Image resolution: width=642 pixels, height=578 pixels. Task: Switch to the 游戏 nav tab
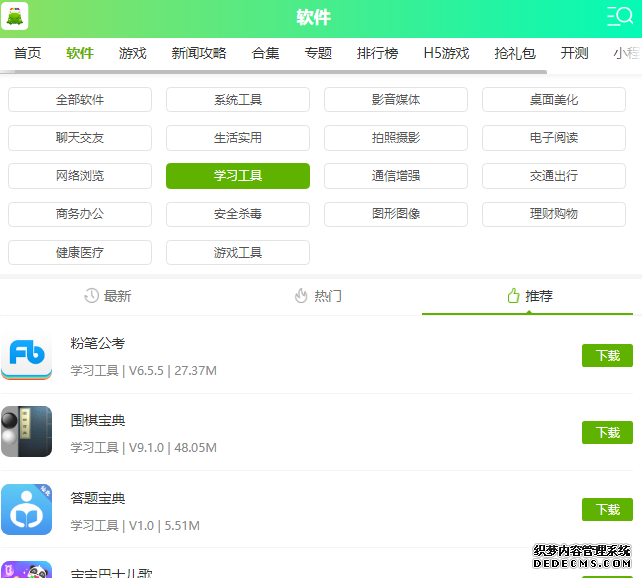click(133, 53)
